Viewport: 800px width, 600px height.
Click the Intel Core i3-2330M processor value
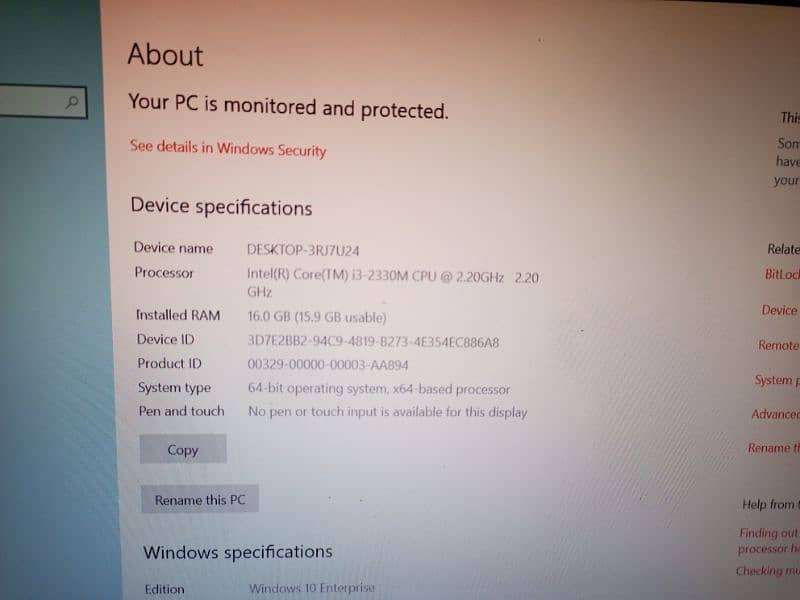click(x=392, y=283)
